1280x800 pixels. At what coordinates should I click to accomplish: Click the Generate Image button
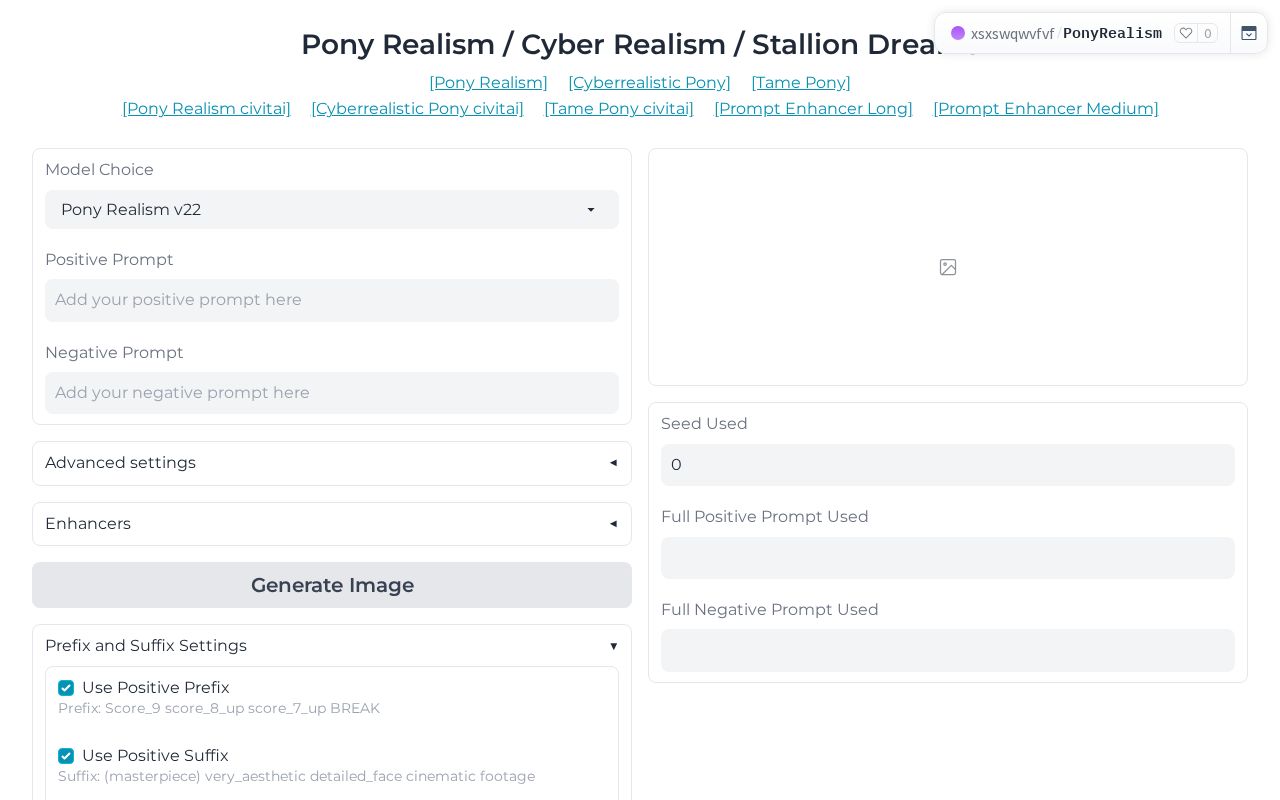point(332,585)
